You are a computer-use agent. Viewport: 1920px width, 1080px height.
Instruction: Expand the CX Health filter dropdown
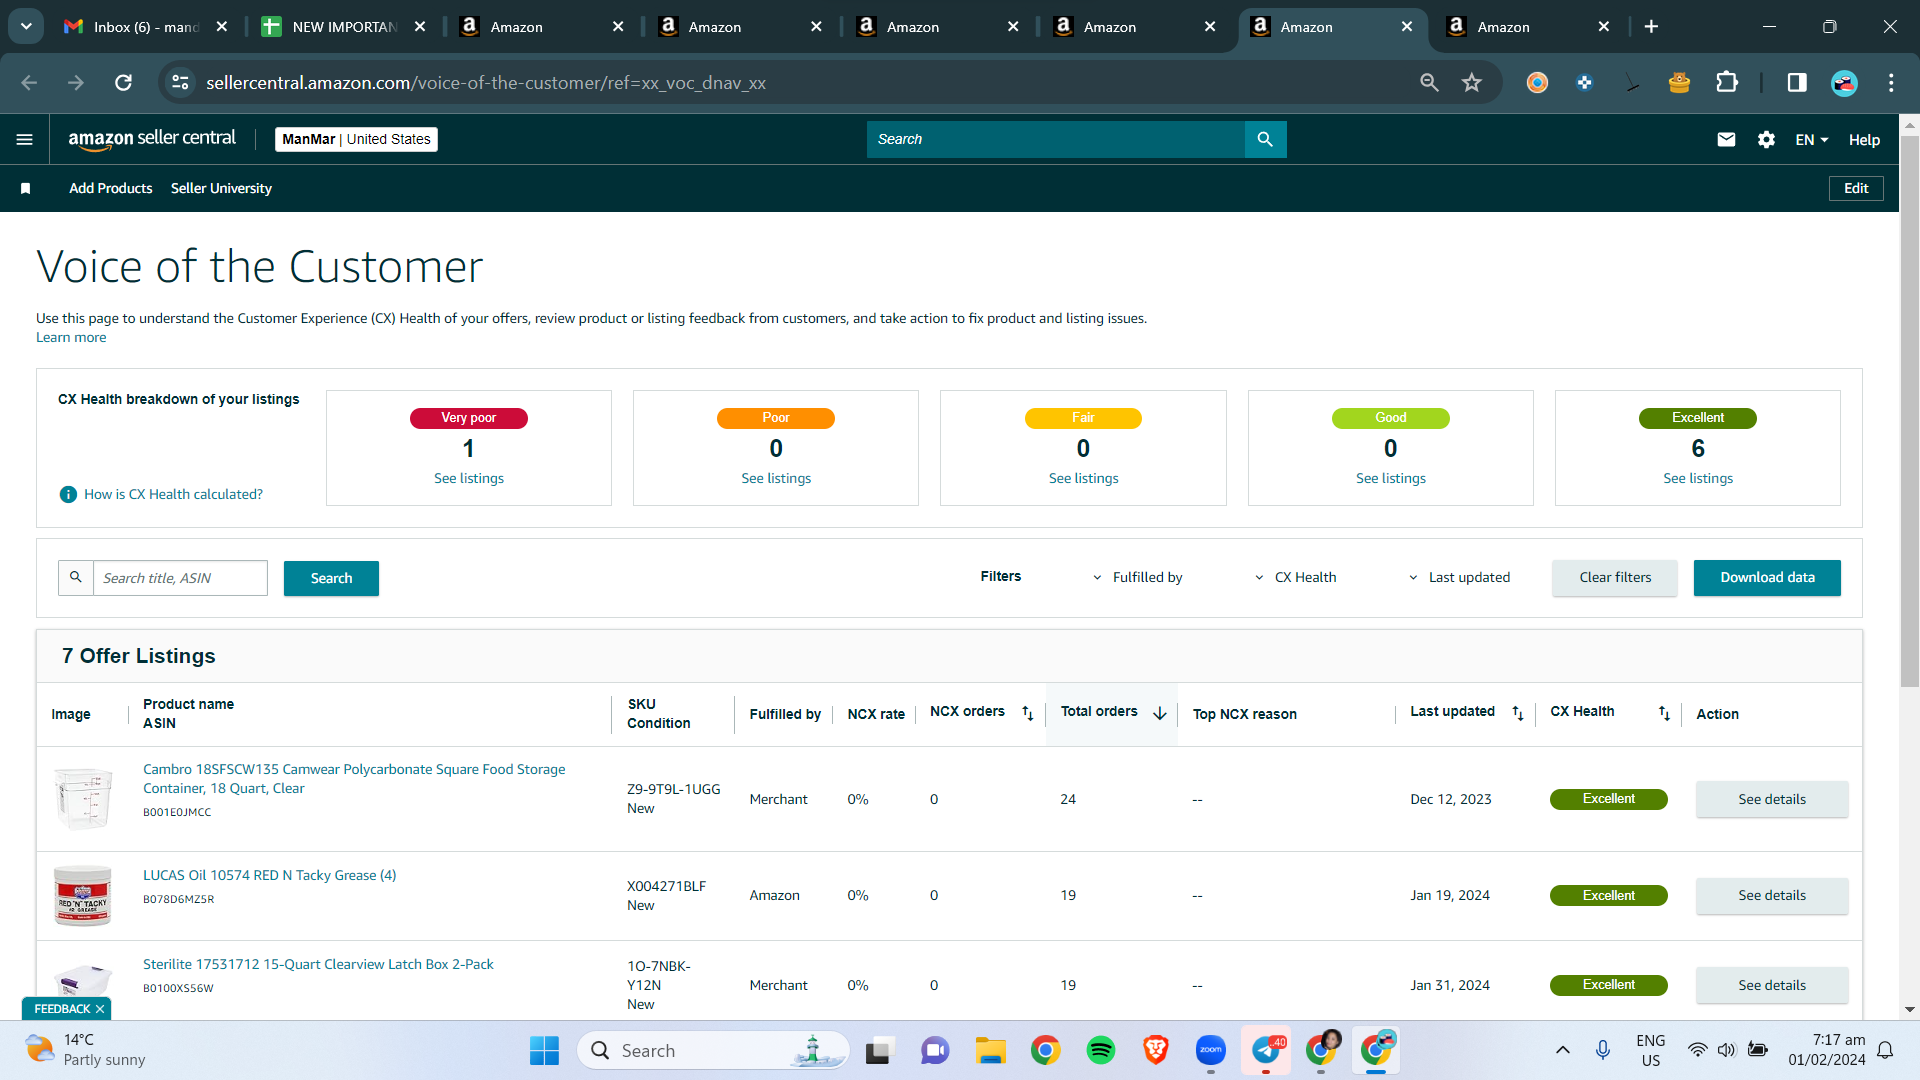1295,578
